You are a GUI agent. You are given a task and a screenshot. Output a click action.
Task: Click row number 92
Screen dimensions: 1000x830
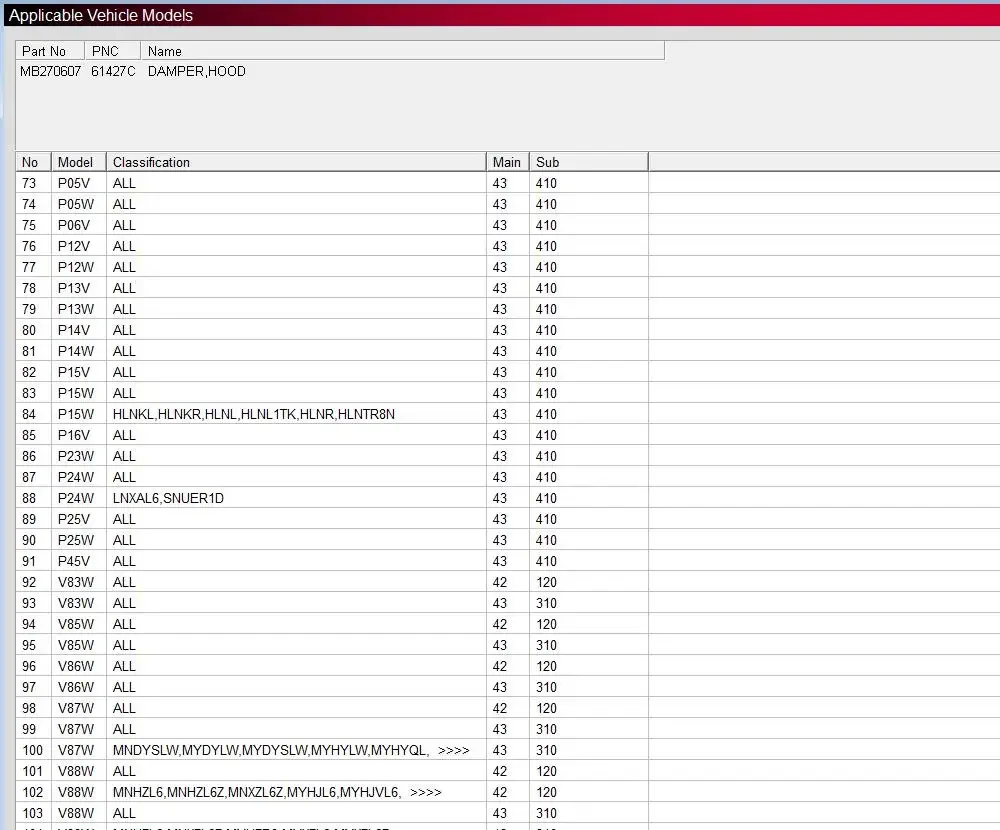tap(29, 583)
